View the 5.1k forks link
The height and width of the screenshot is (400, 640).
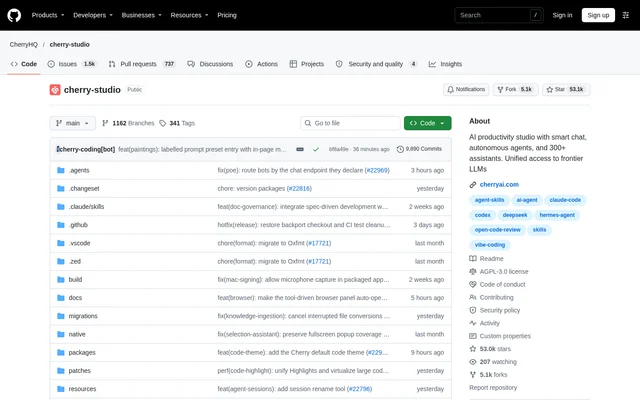(x=489, y=374)
